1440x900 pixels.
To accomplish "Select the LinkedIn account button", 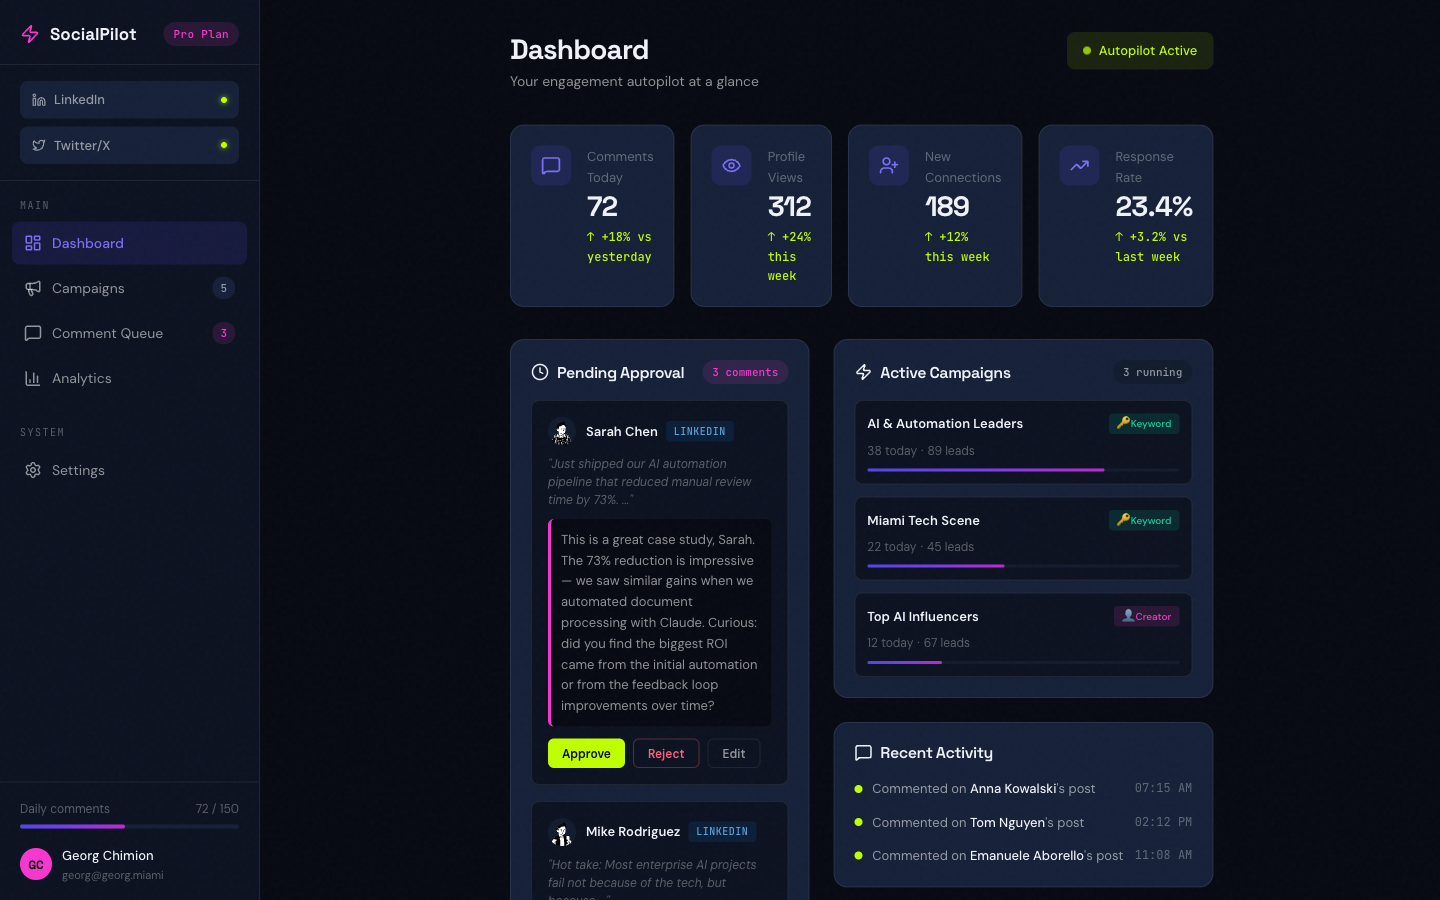I will click(x=129, y=100).
